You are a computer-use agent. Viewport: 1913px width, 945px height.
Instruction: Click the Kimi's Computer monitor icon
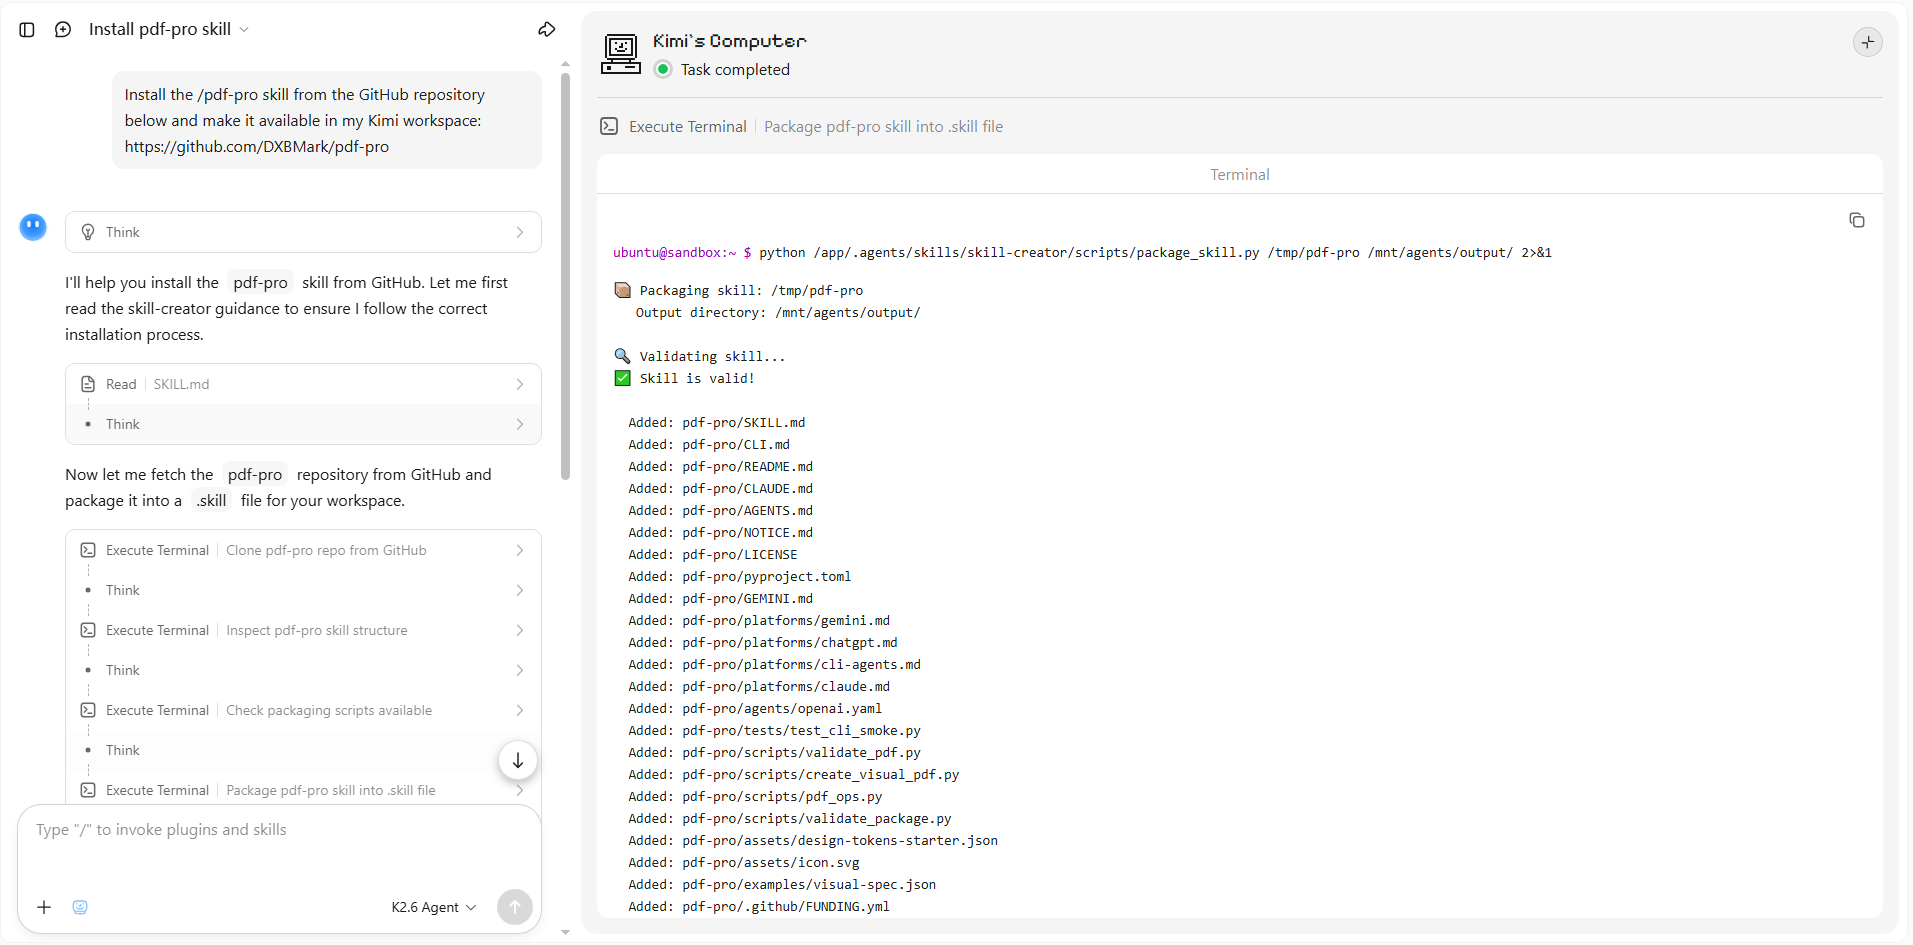click(621, 54)
